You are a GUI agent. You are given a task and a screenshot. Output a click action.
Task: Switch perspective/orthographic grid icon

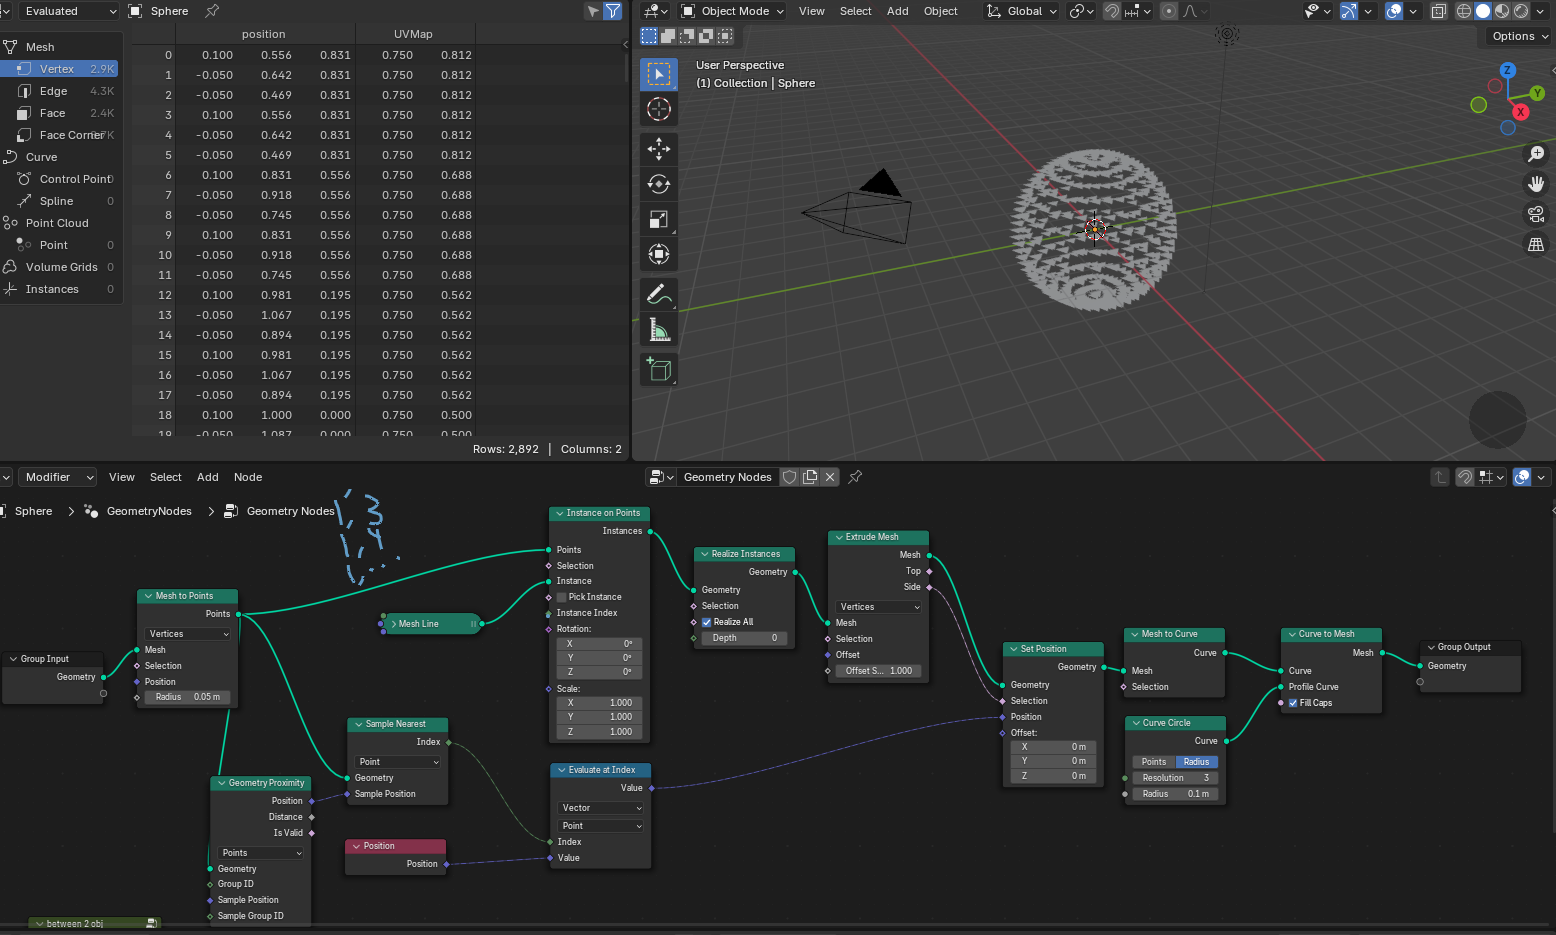(1536, 244)
